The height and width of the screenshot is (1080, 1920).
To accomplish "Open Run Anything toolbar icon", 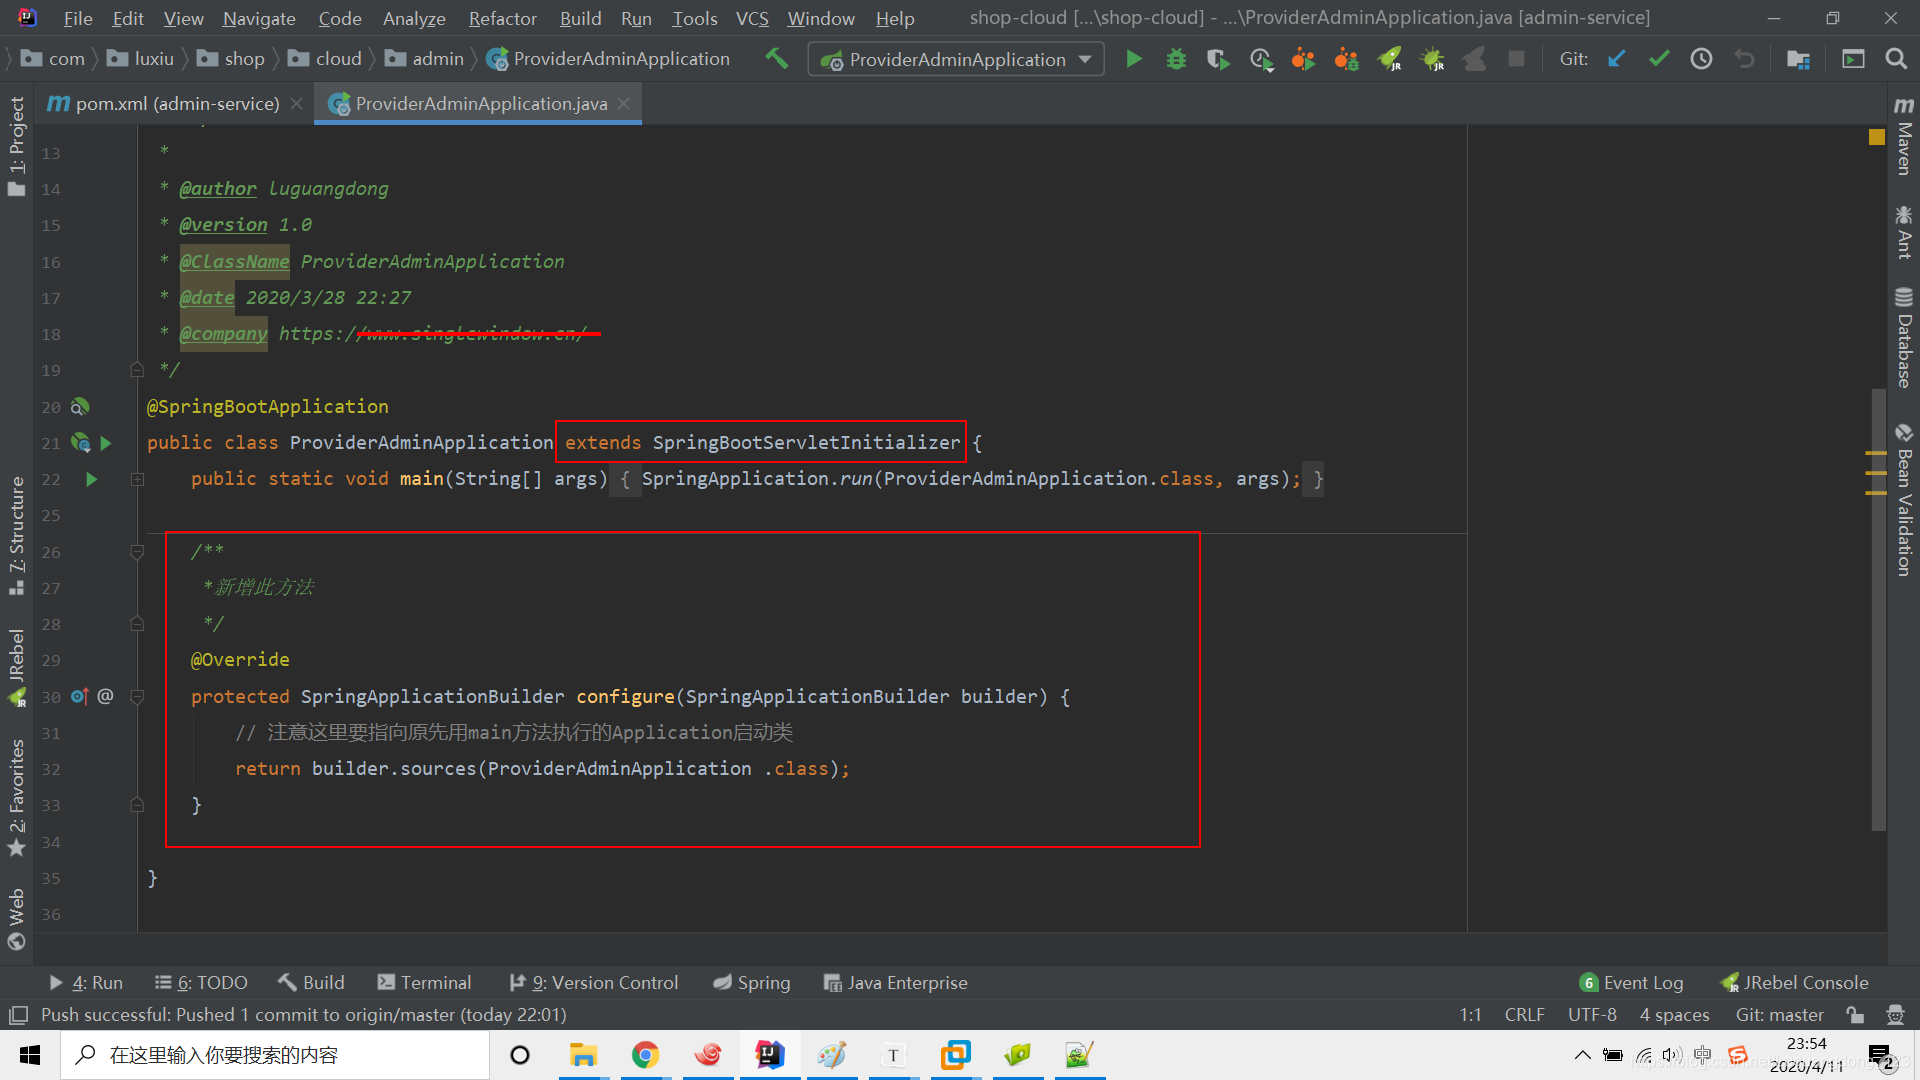I will coord(1853,59).
